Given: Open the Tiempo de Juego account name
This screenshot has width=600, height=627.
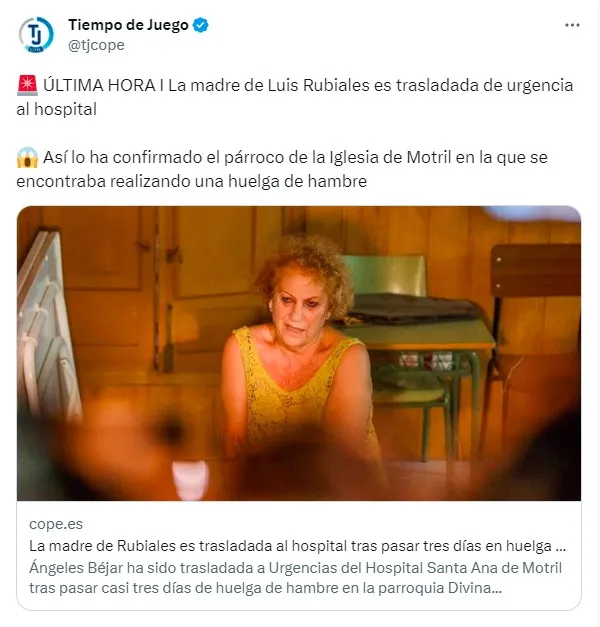Looking at the screenshot, I should [x=128, y=25].
